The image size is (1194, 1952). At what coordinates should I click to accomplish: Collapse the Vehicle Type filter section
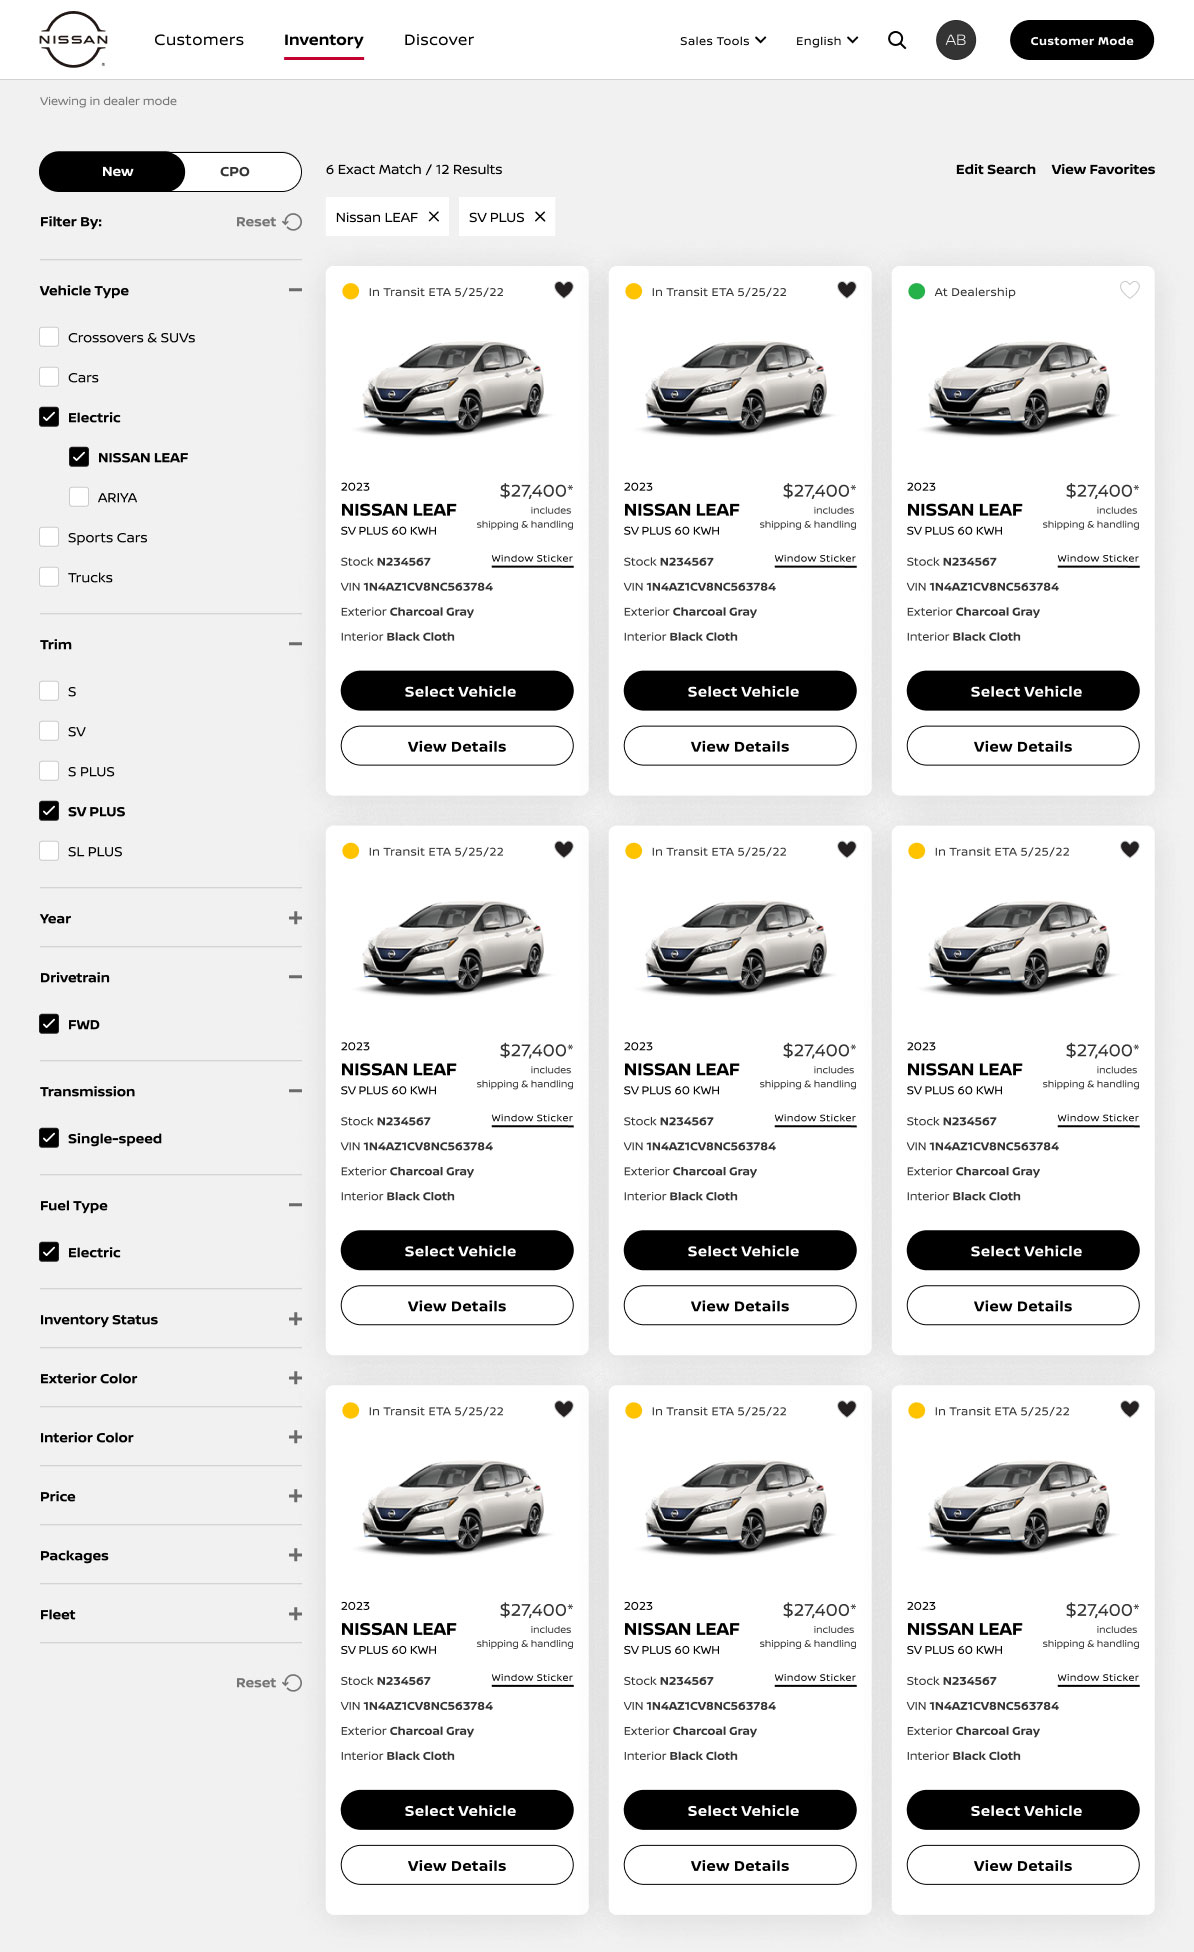(x=295, y=290)
